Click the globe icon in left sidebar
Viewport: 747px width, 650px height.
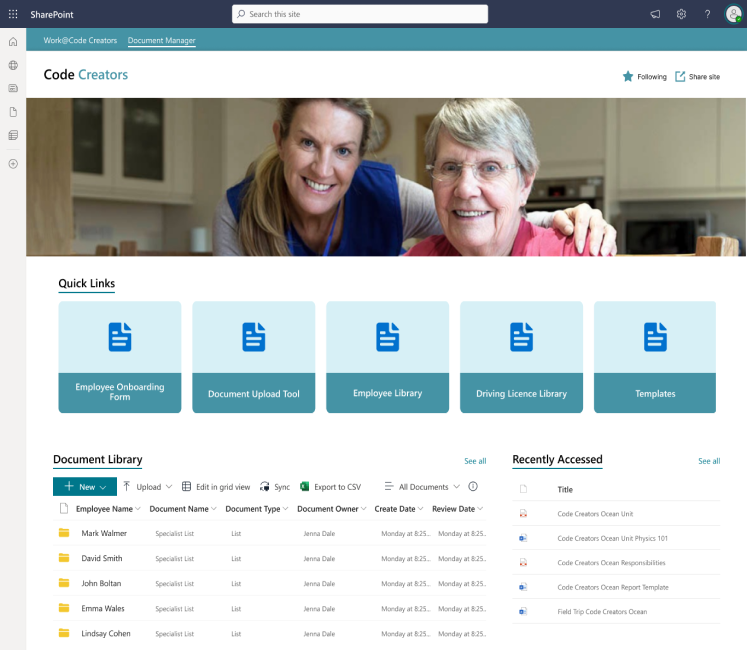[13, 65]
